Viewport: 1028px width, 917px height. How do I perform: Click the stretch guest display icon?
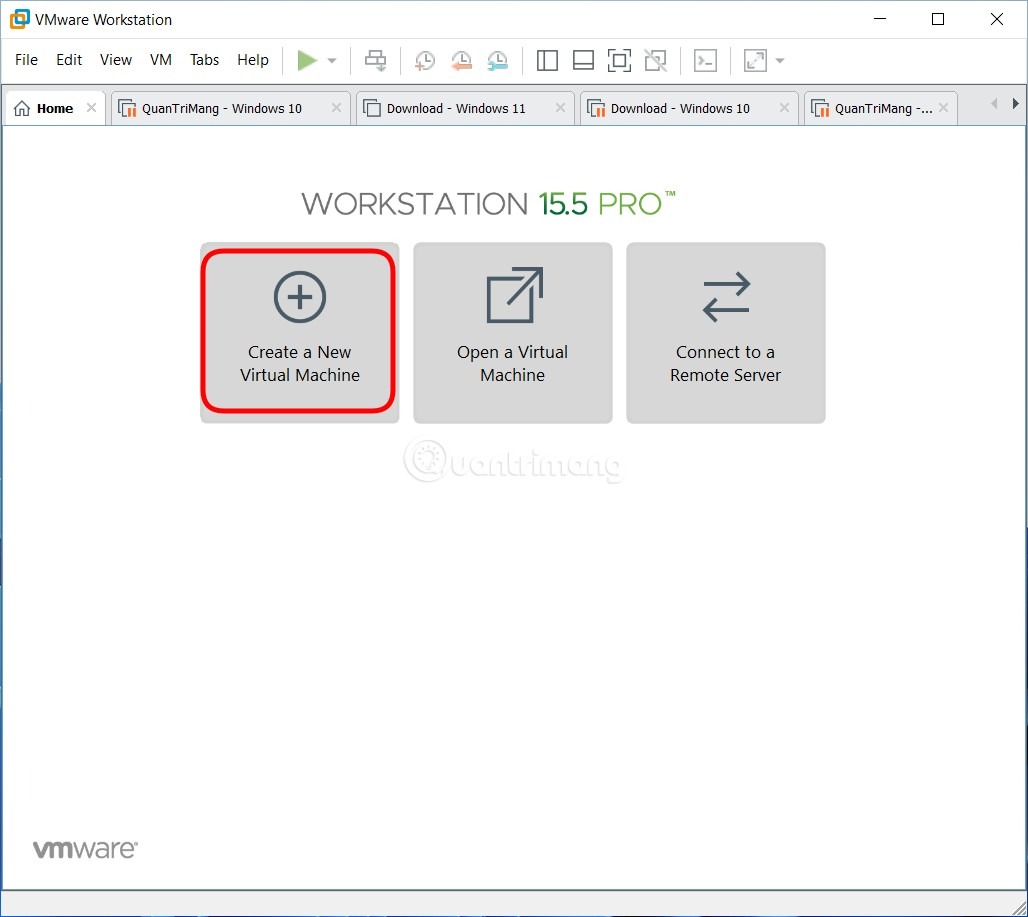[755, 60]
